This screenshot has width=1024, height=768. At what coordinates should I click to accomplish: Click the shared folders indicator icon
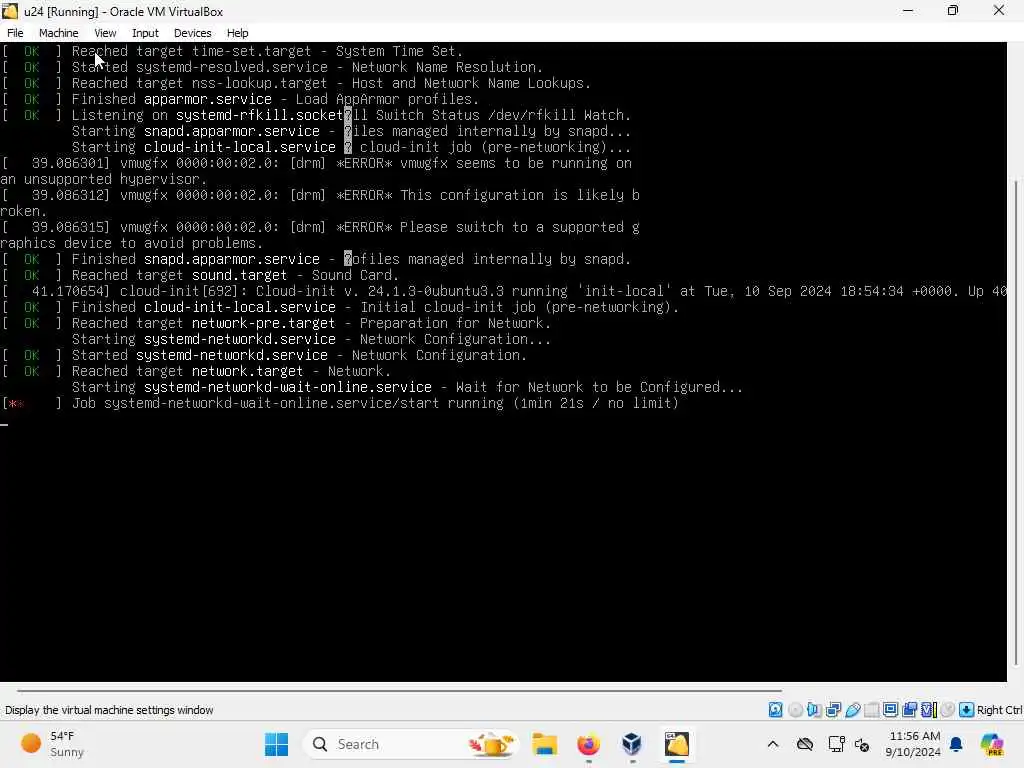tap(871, 710)
